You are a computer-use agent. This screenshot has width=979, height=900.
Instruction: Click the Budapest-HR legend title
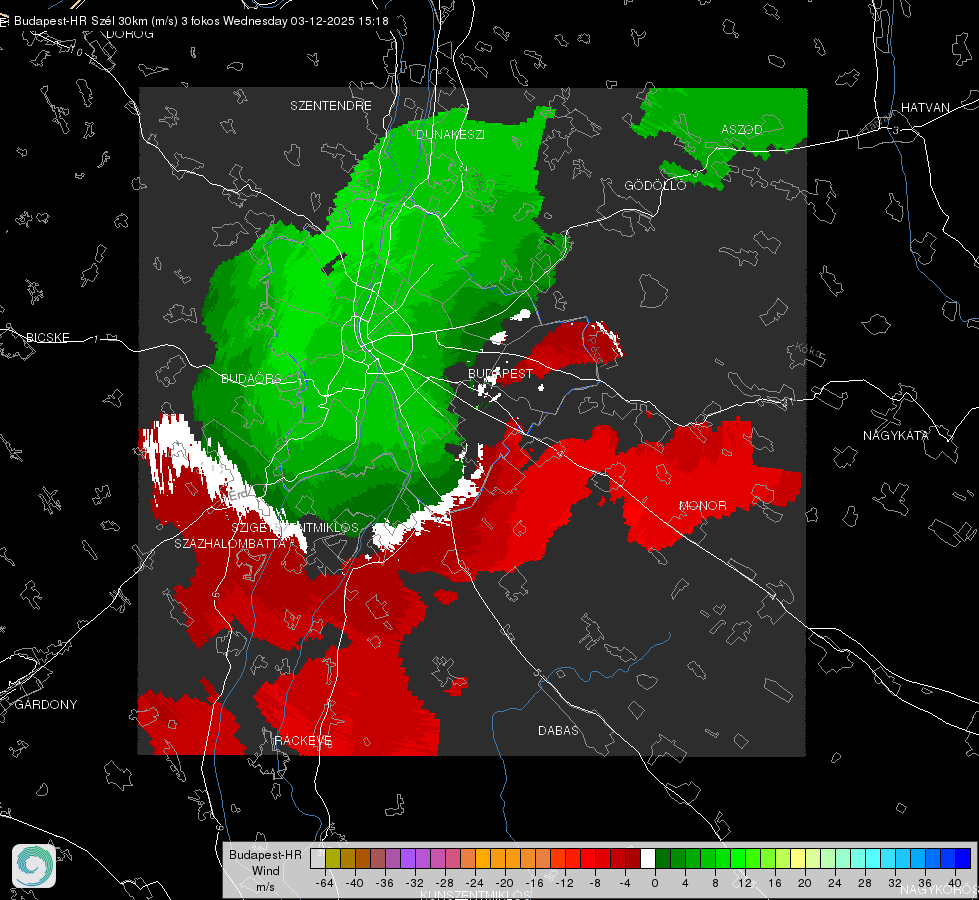(265, 855)
